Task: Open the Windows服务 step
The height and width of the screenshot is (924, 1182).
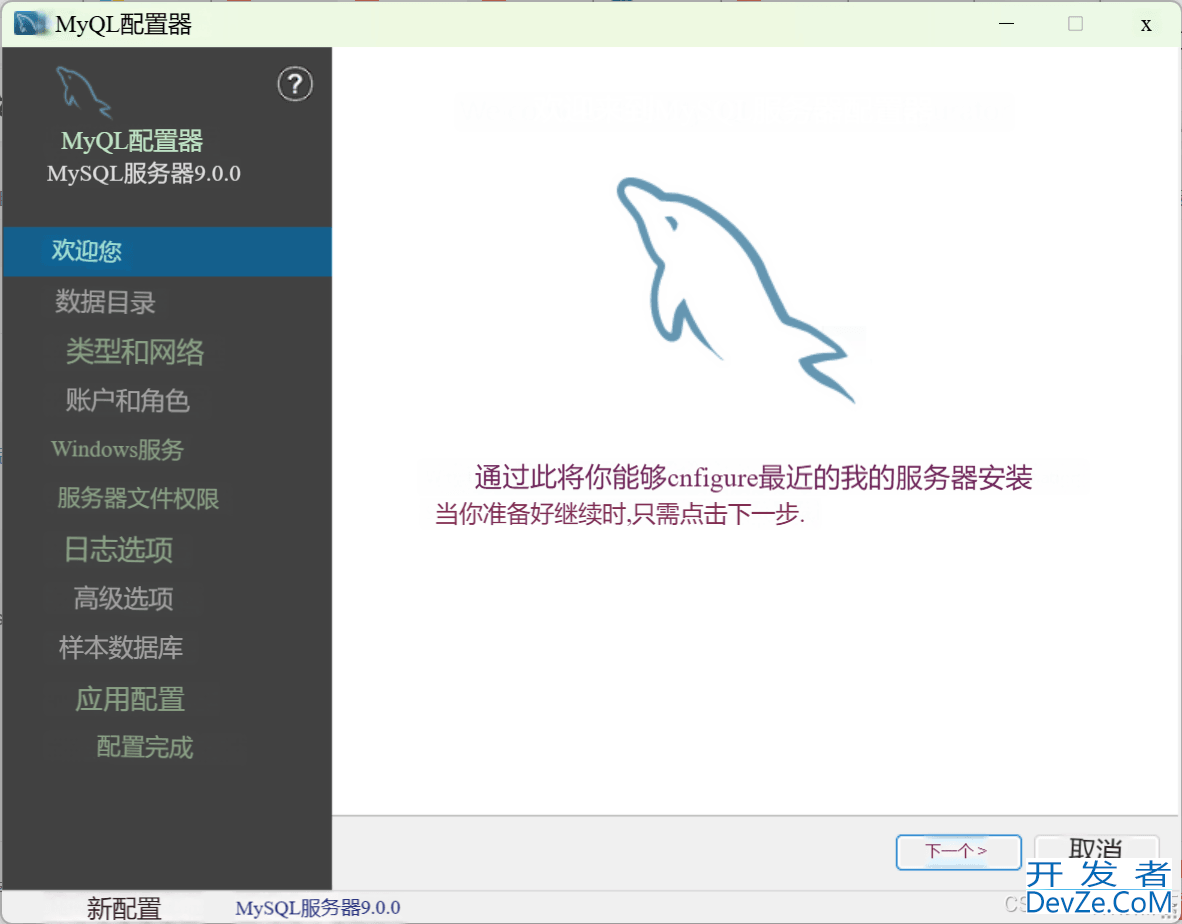Action: tap(118, 449)
